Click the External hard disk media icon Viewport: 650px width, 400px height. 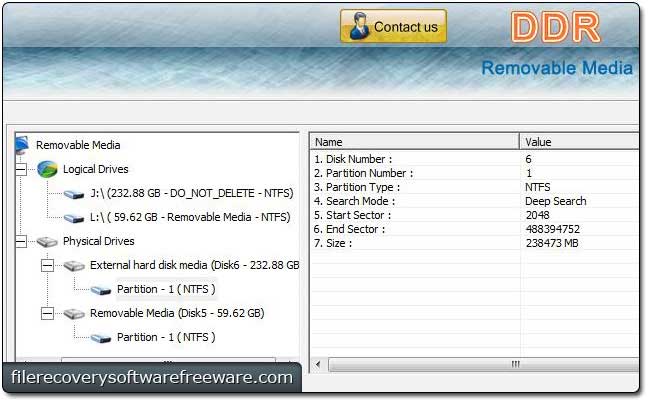(74, 266)
